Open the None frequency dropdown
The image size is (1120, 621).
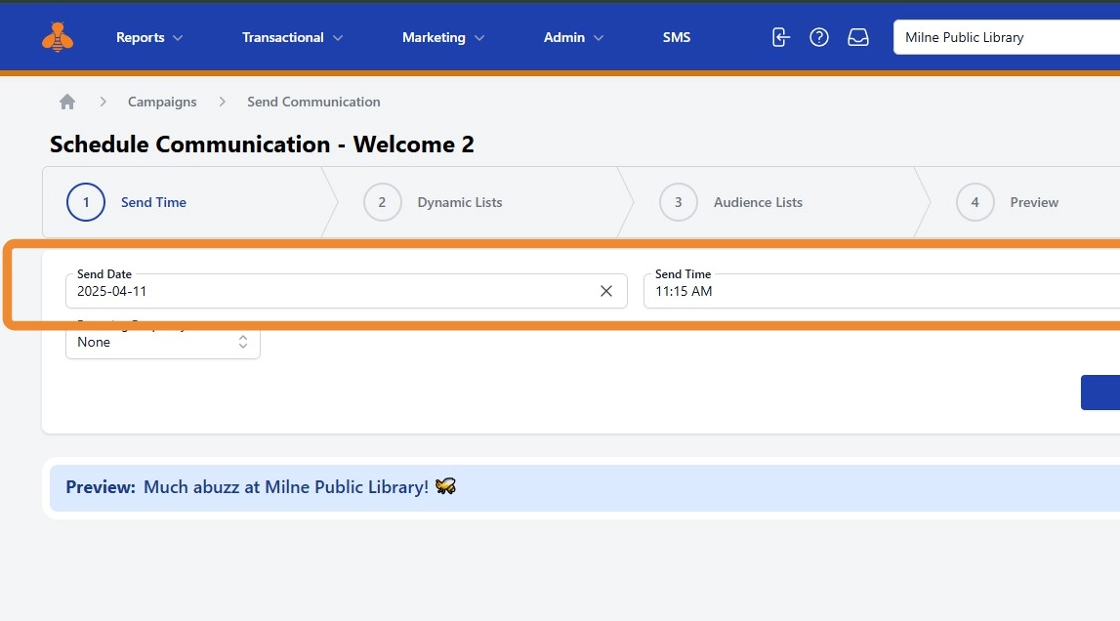coord(163,342)
